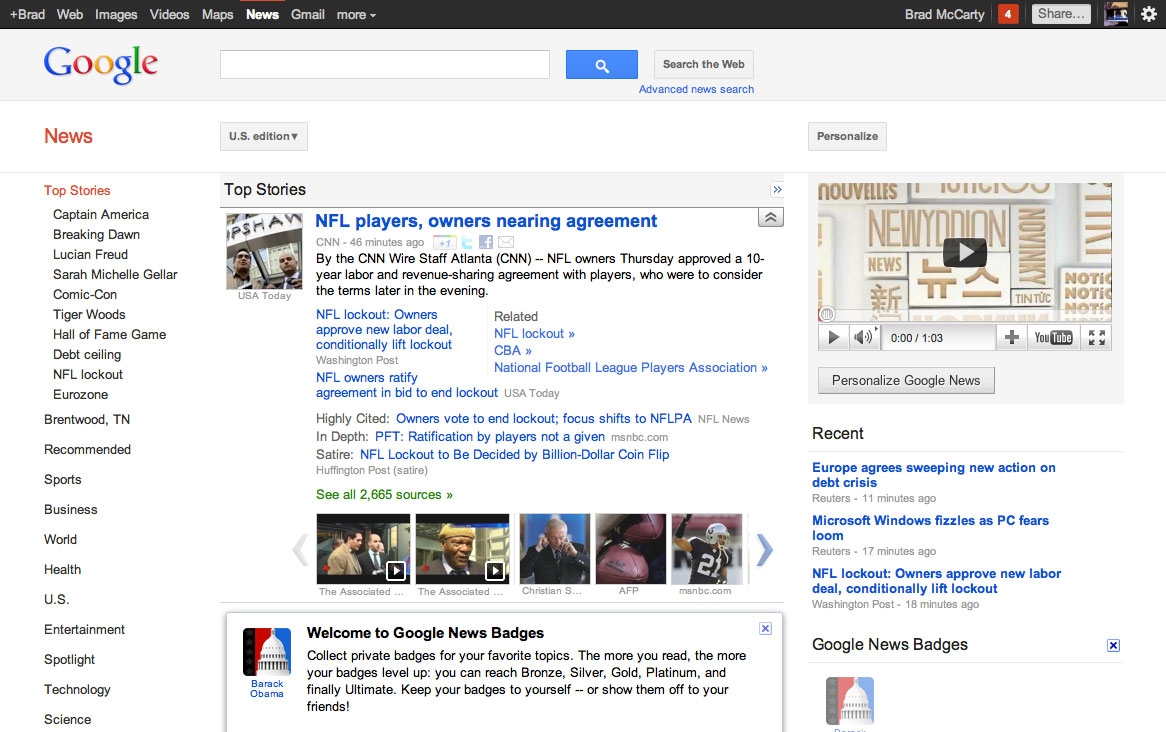This screenshot has width=1166, height=732.
Task: Switch to Videos in top navigation
Action: point(170,14)
